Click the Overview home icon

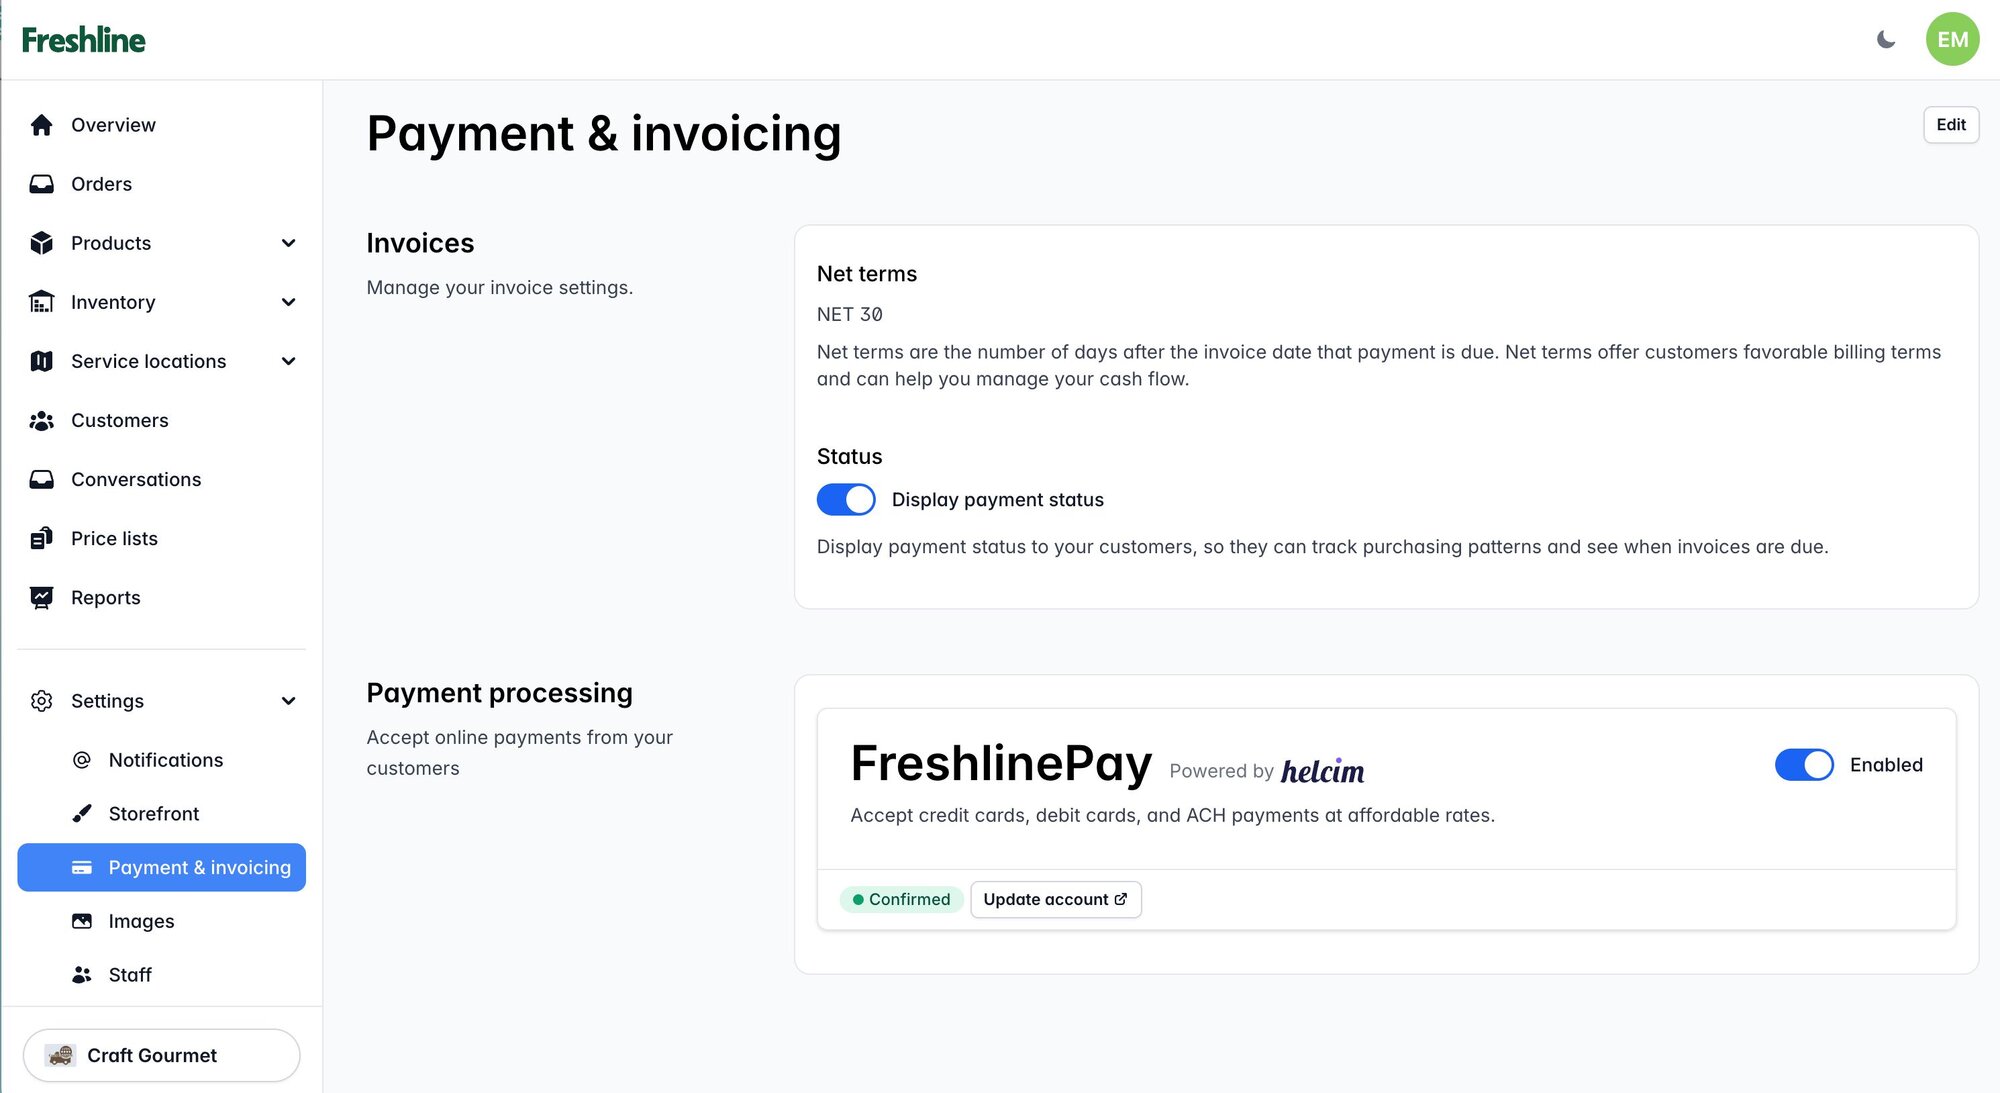click(x=41, y=125)
